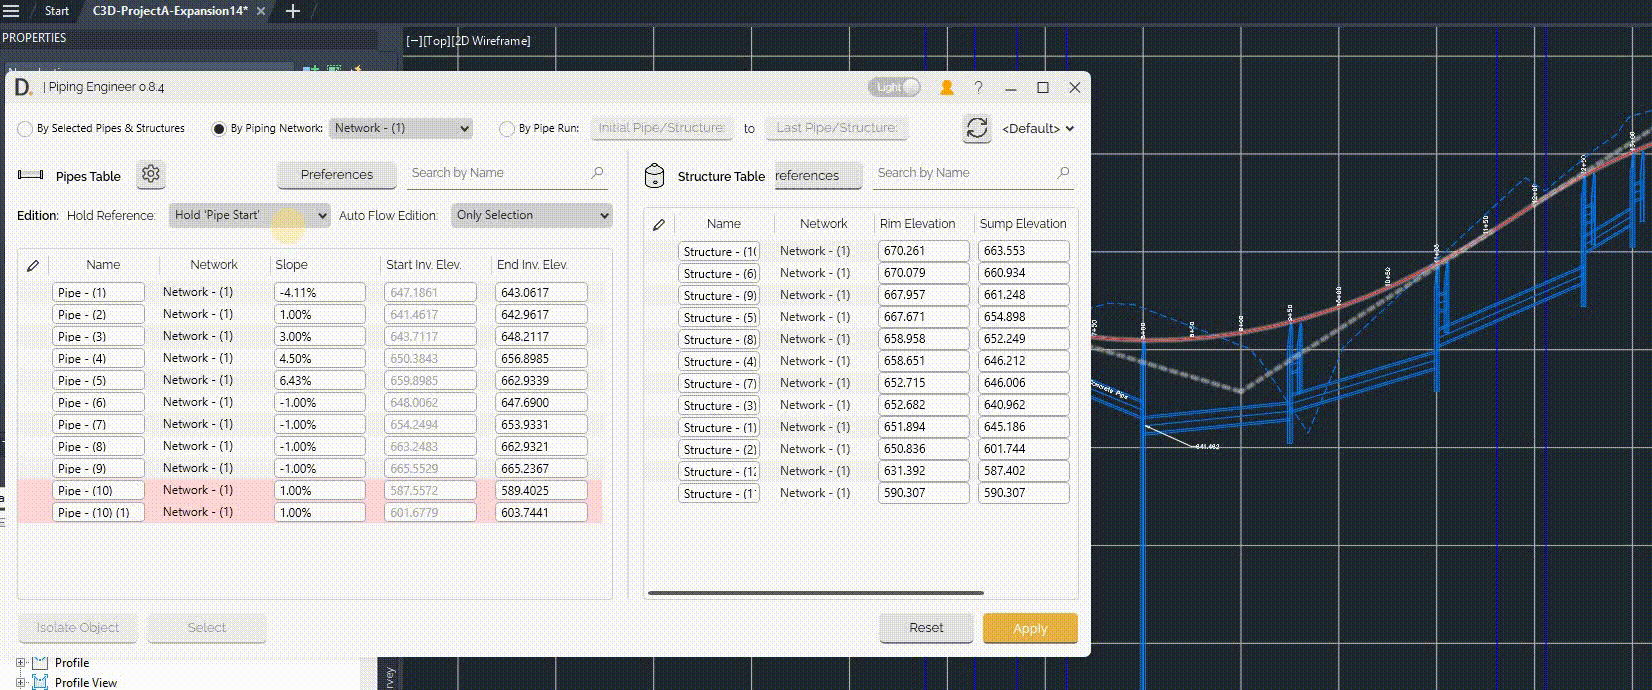
Task: Click the Apply button
Action: coord(1029,628)
